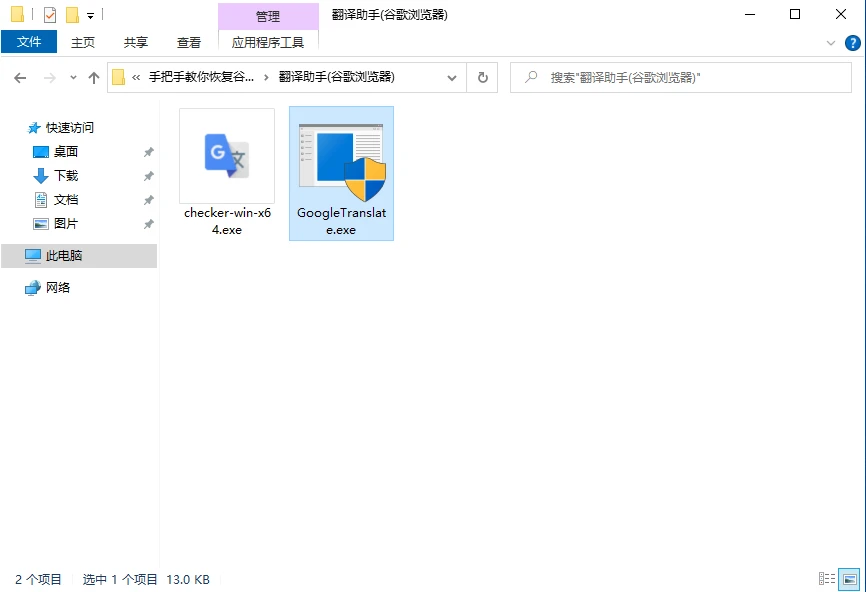This screenshot has width=866, height=592.
Task: Click the 快速访问 star icon
Action: pos(34,128)
